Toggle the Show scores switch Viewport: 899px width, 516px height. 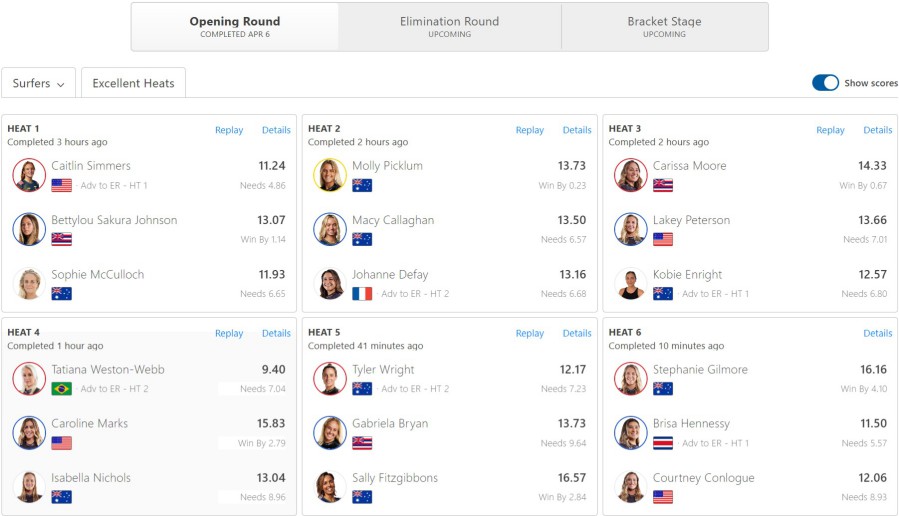[825, 83]
